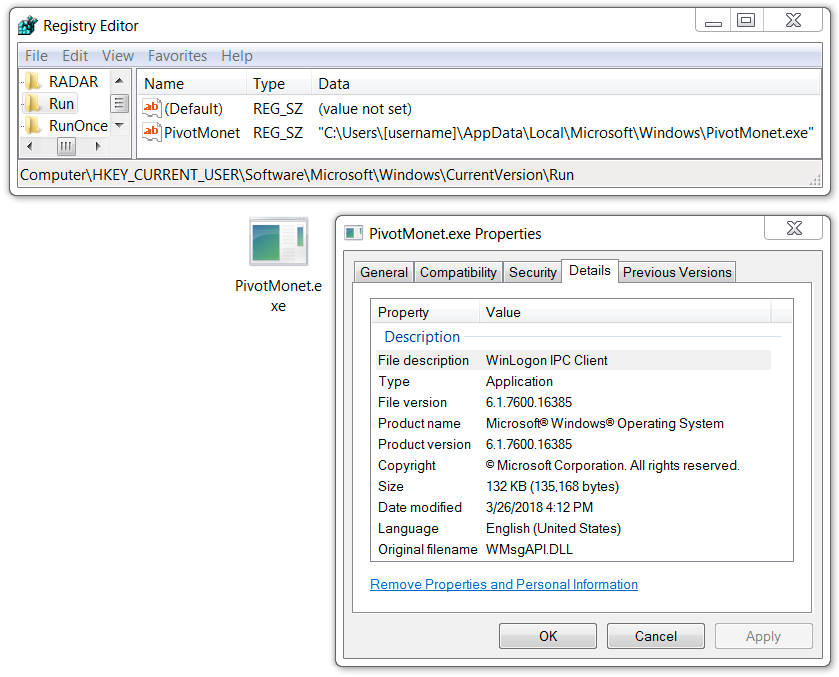Click the Value column header in Details
The width and height of the screenshot is (839, 677).
(625, 312)
